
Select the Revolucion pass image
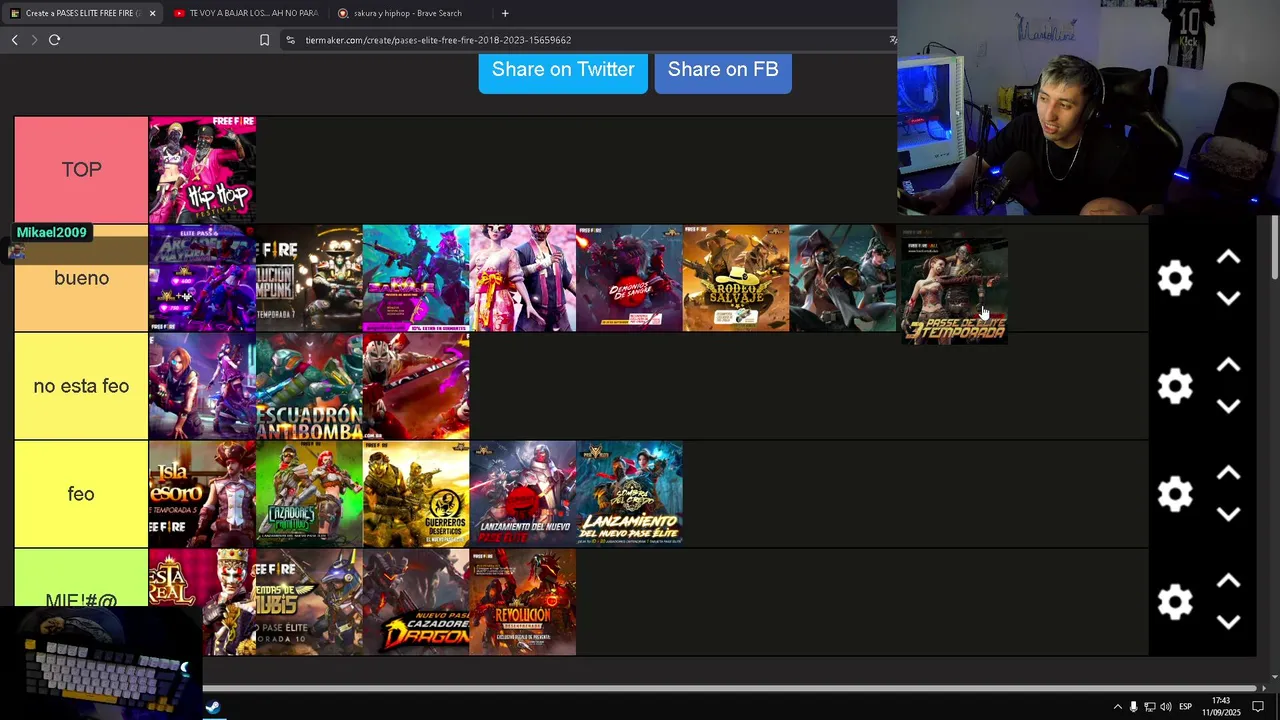pyautogui.click(x=523, y=602)
